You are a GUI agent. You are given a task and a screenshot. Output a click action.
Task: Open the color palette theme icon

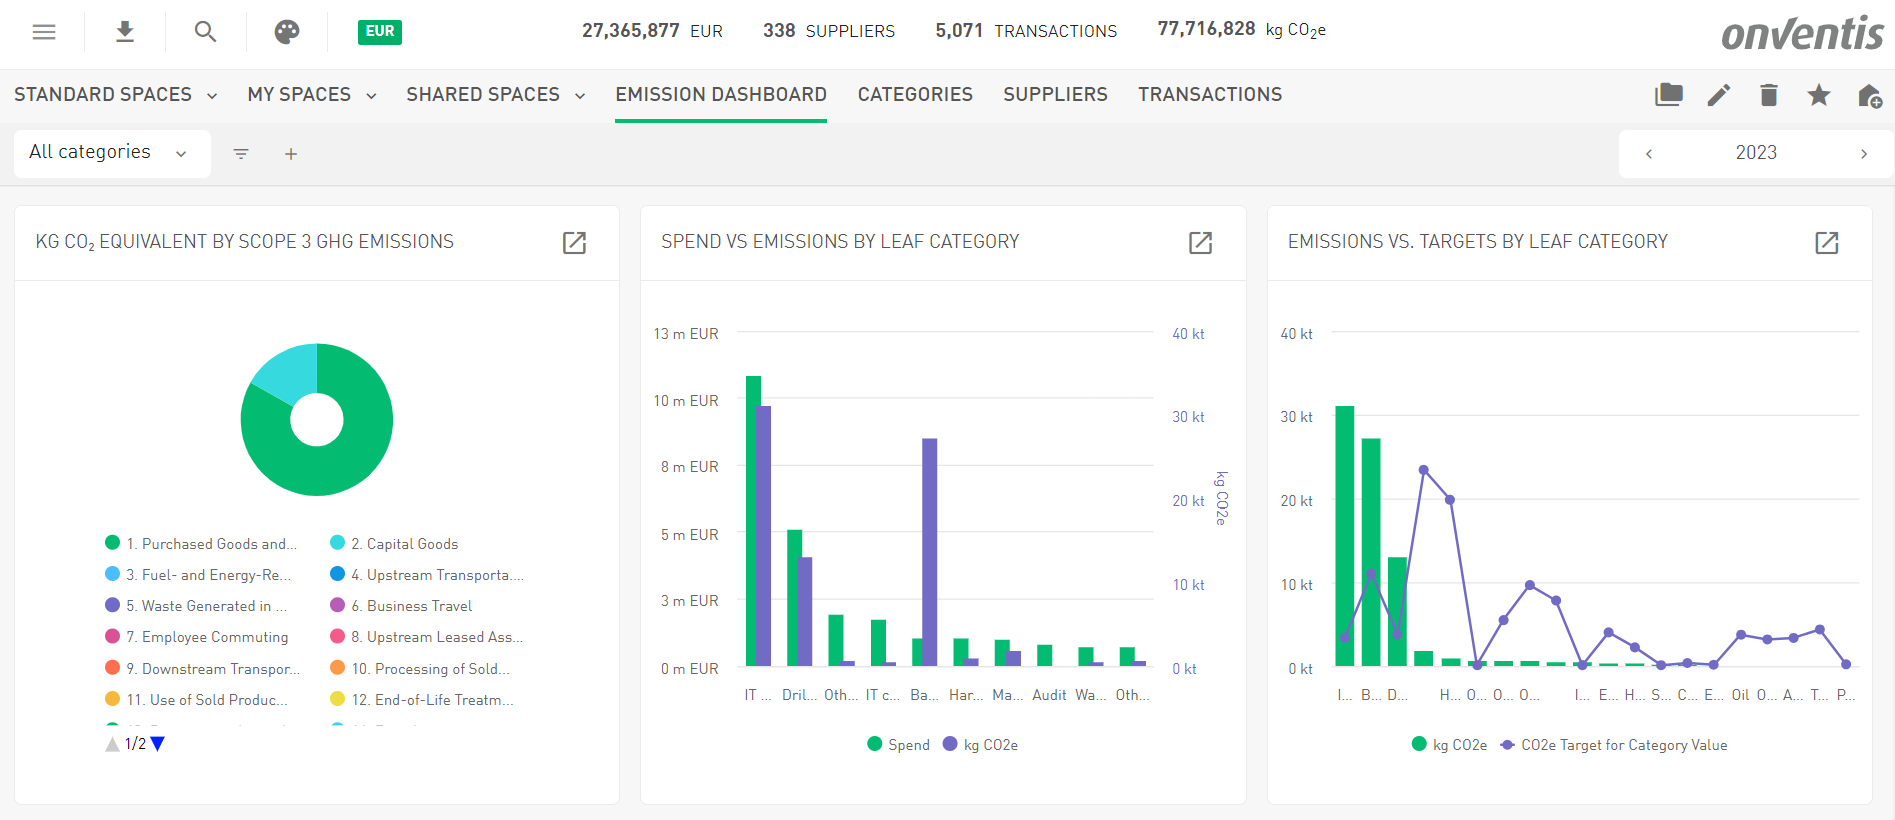click(287, 32)
